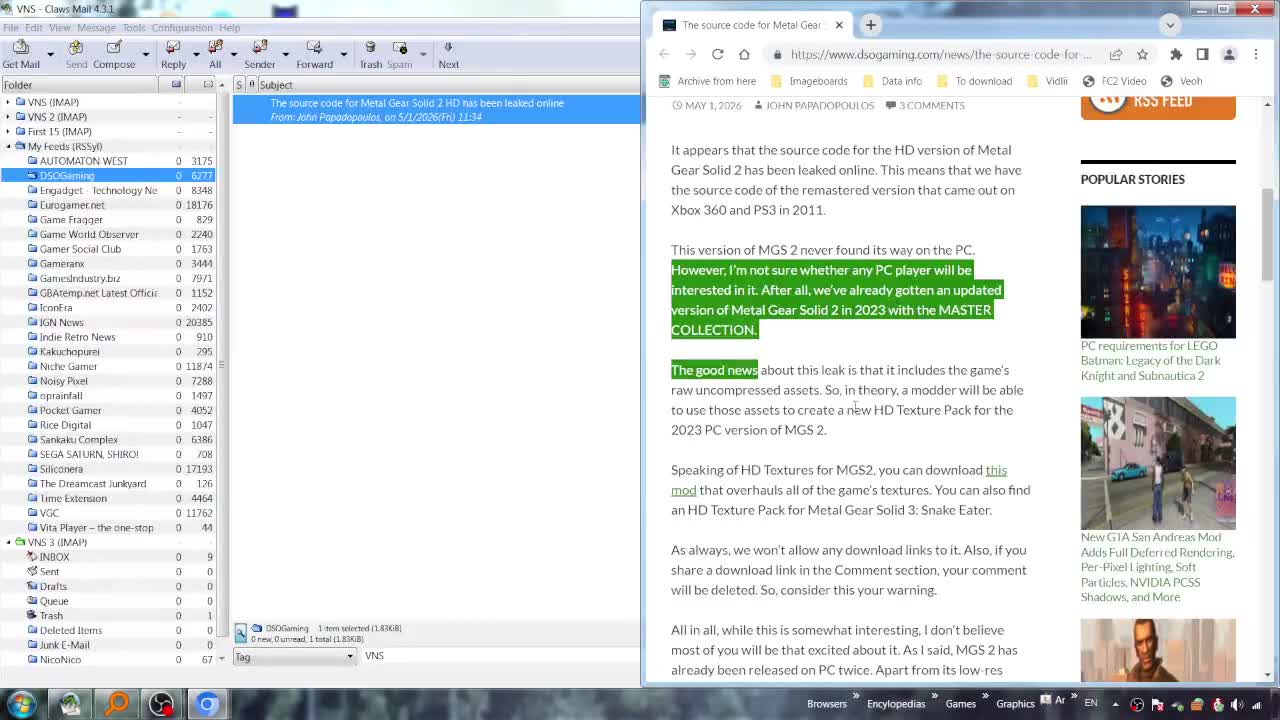Expand the VNS (IMAP) account tree
This screenshot has height=720, width=1280.
click(x=8, y=102)
